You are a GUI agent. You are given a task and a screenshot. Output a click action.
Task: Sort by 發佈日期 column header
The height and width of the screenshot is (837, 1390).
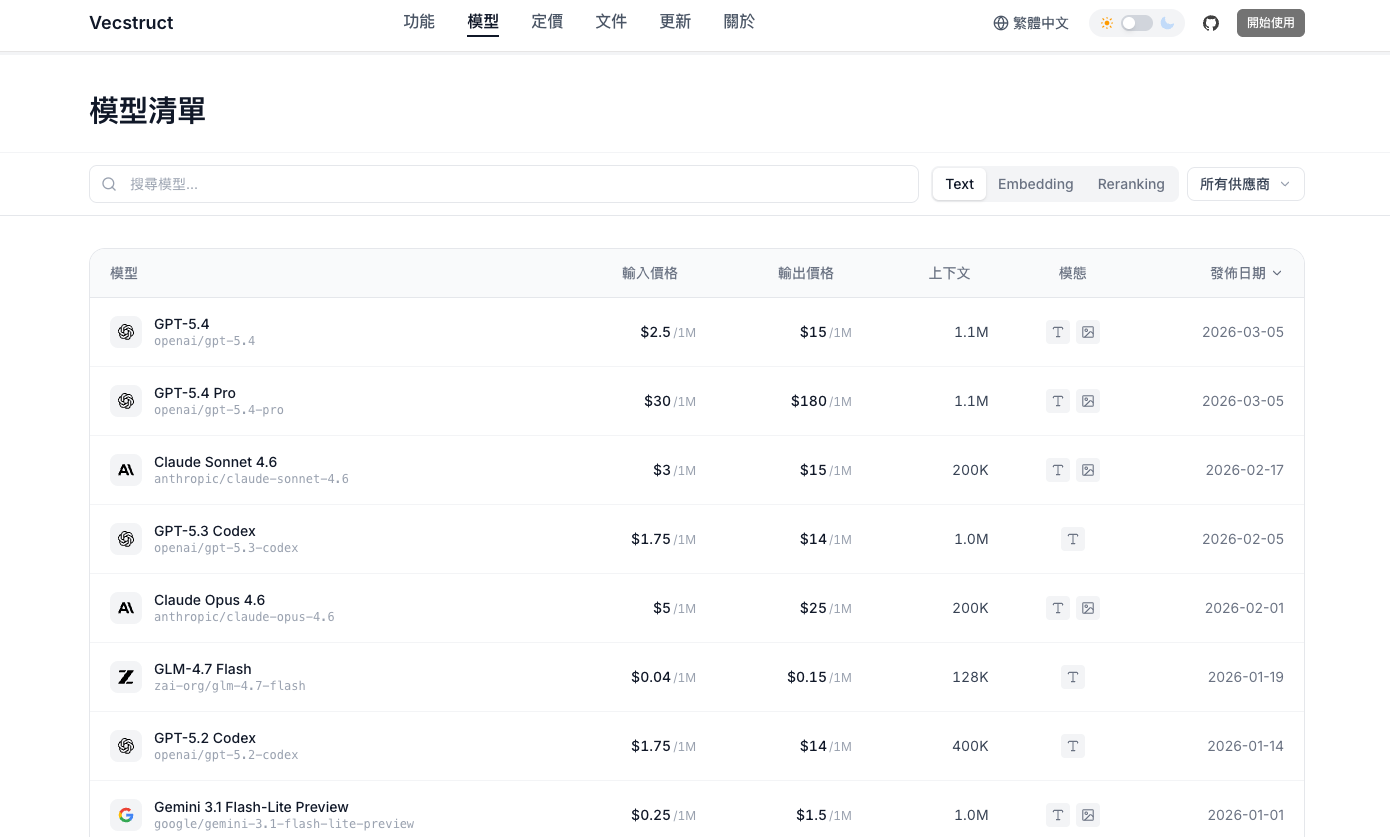click(x=1246, y=273)
